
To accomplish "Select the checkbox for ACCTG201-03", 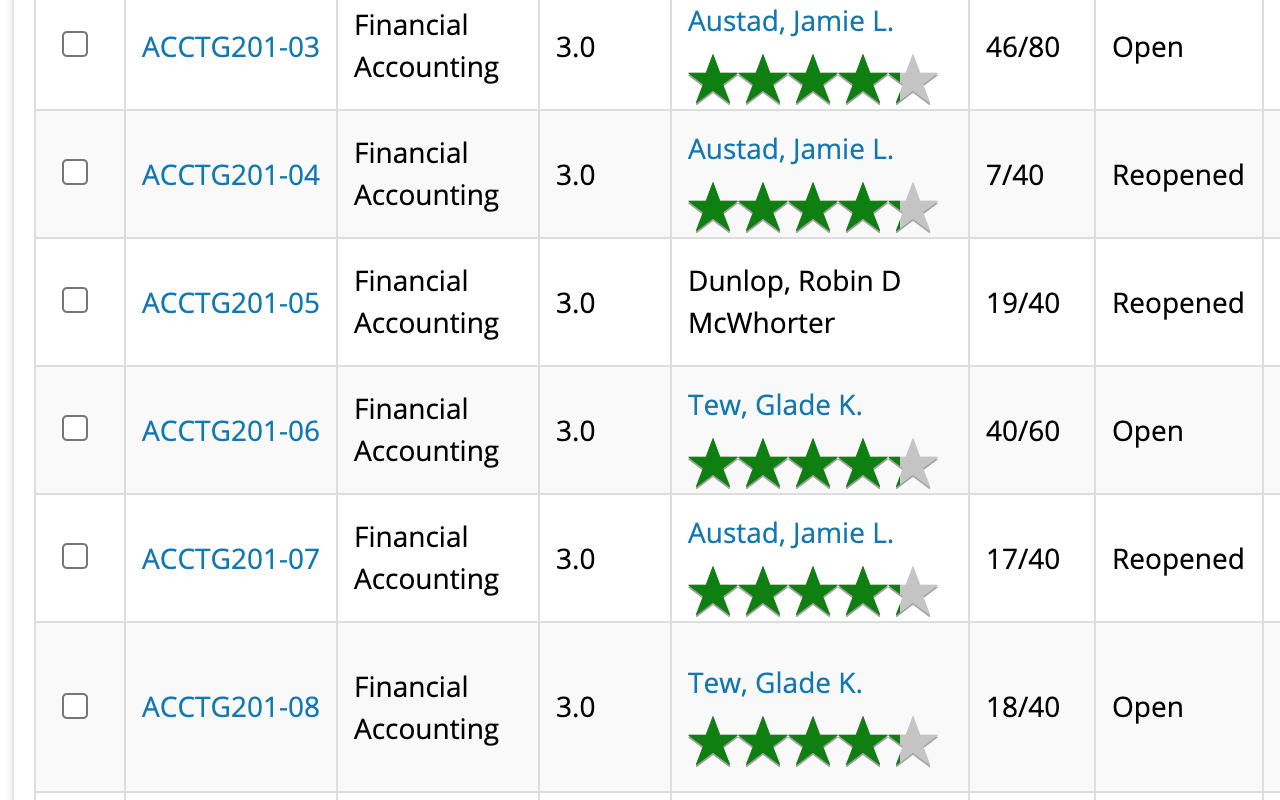I will tap(75, 44).
